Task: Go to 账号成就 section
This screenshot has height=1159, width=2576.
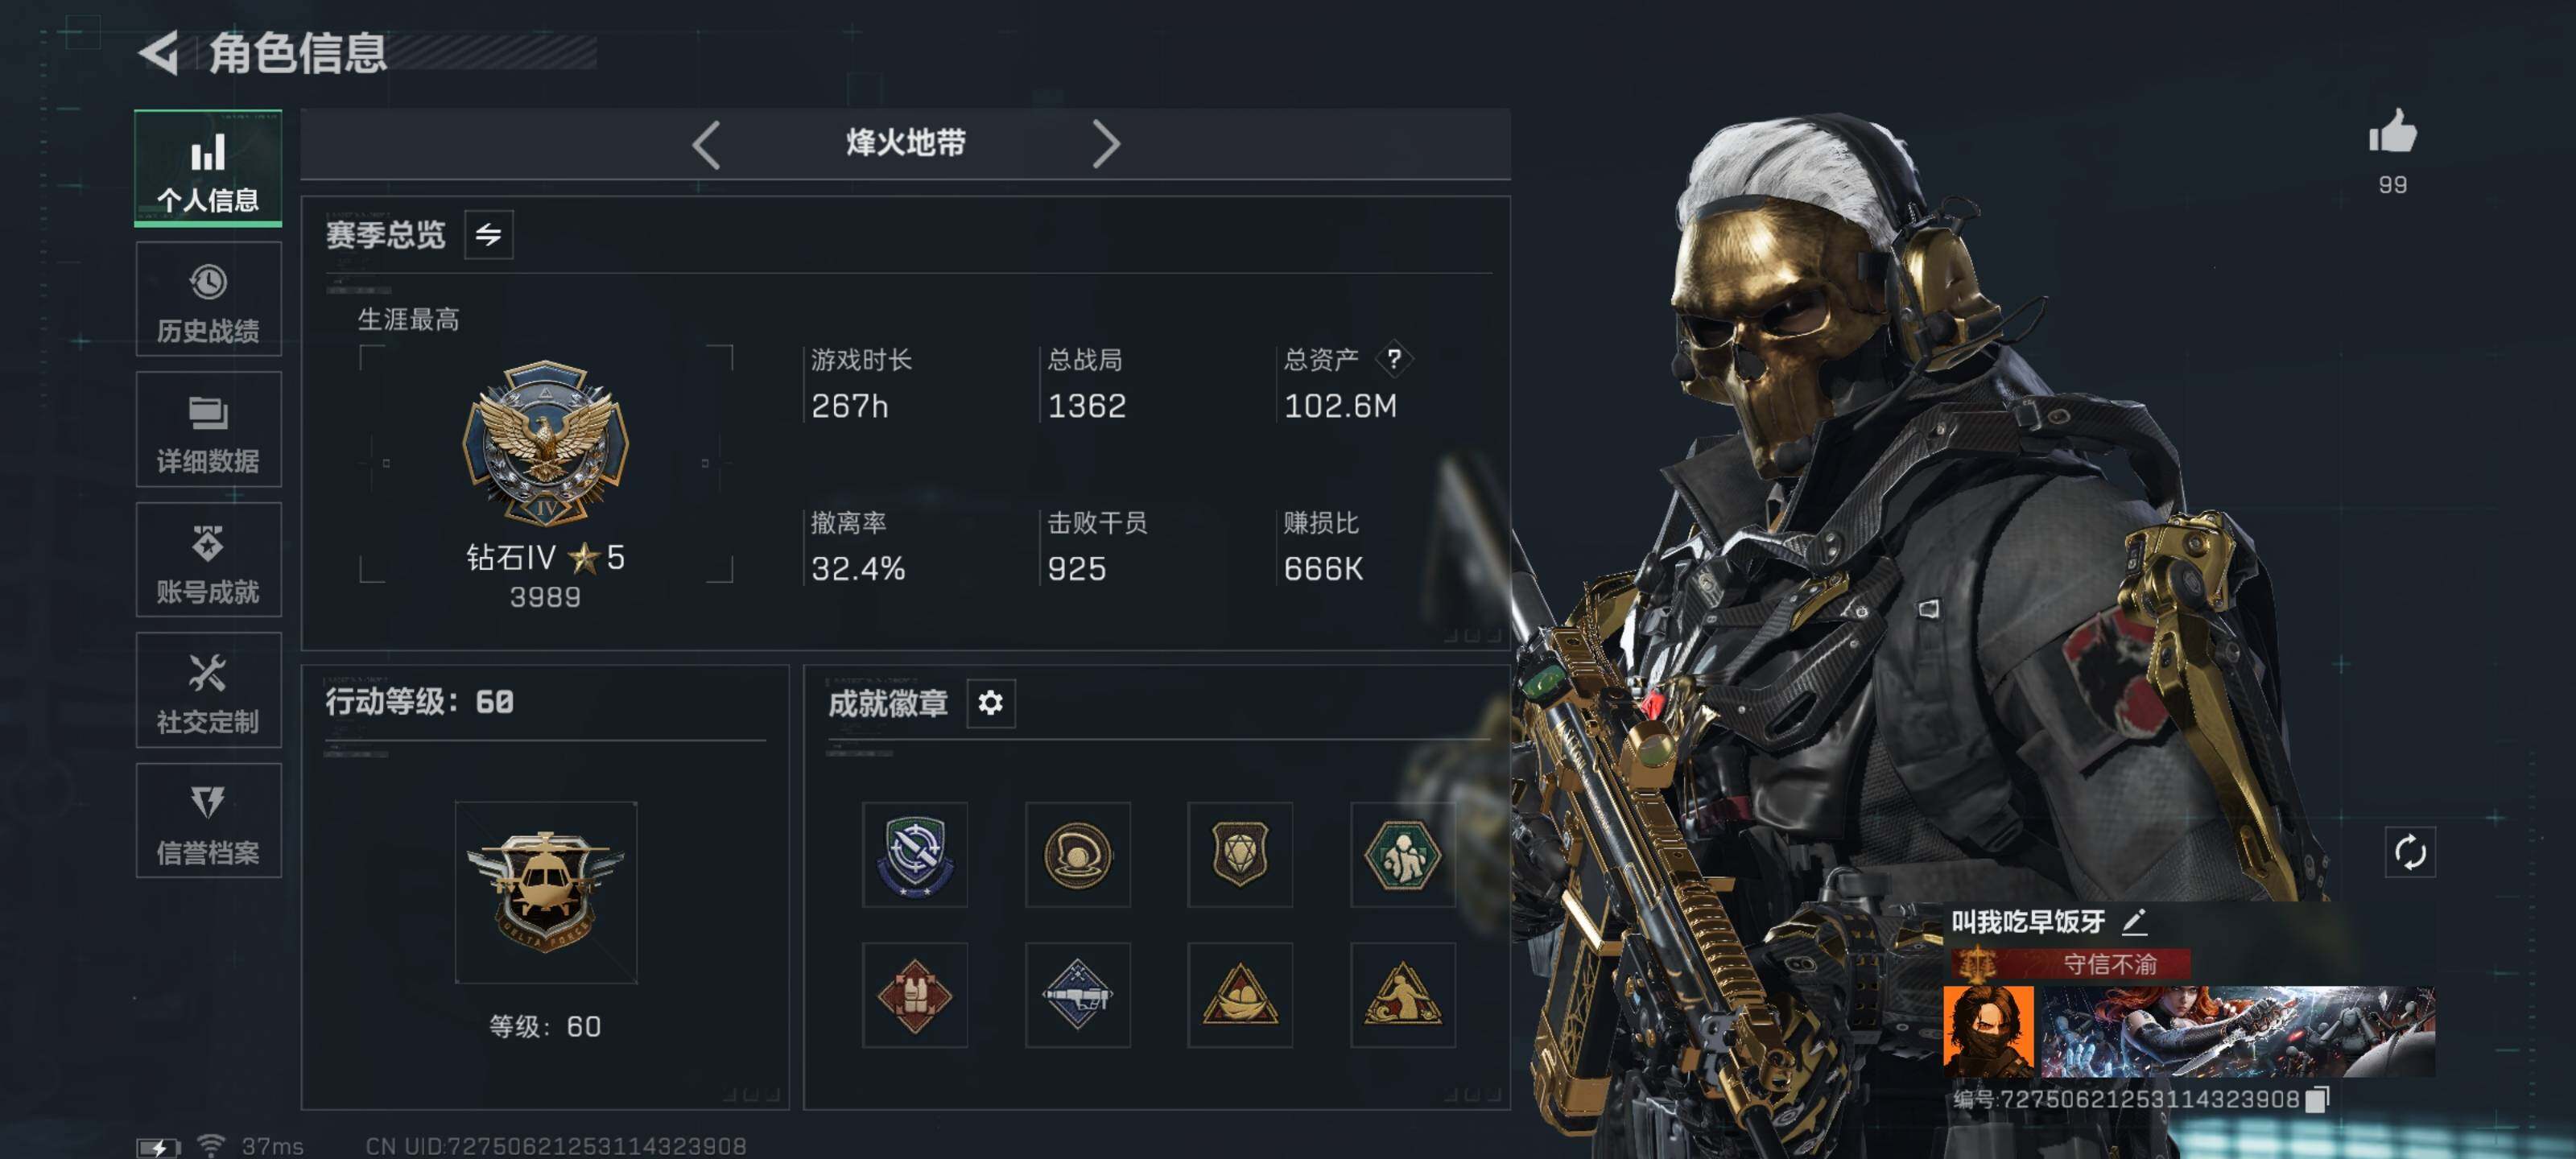Action: click(x=208, y=560)
